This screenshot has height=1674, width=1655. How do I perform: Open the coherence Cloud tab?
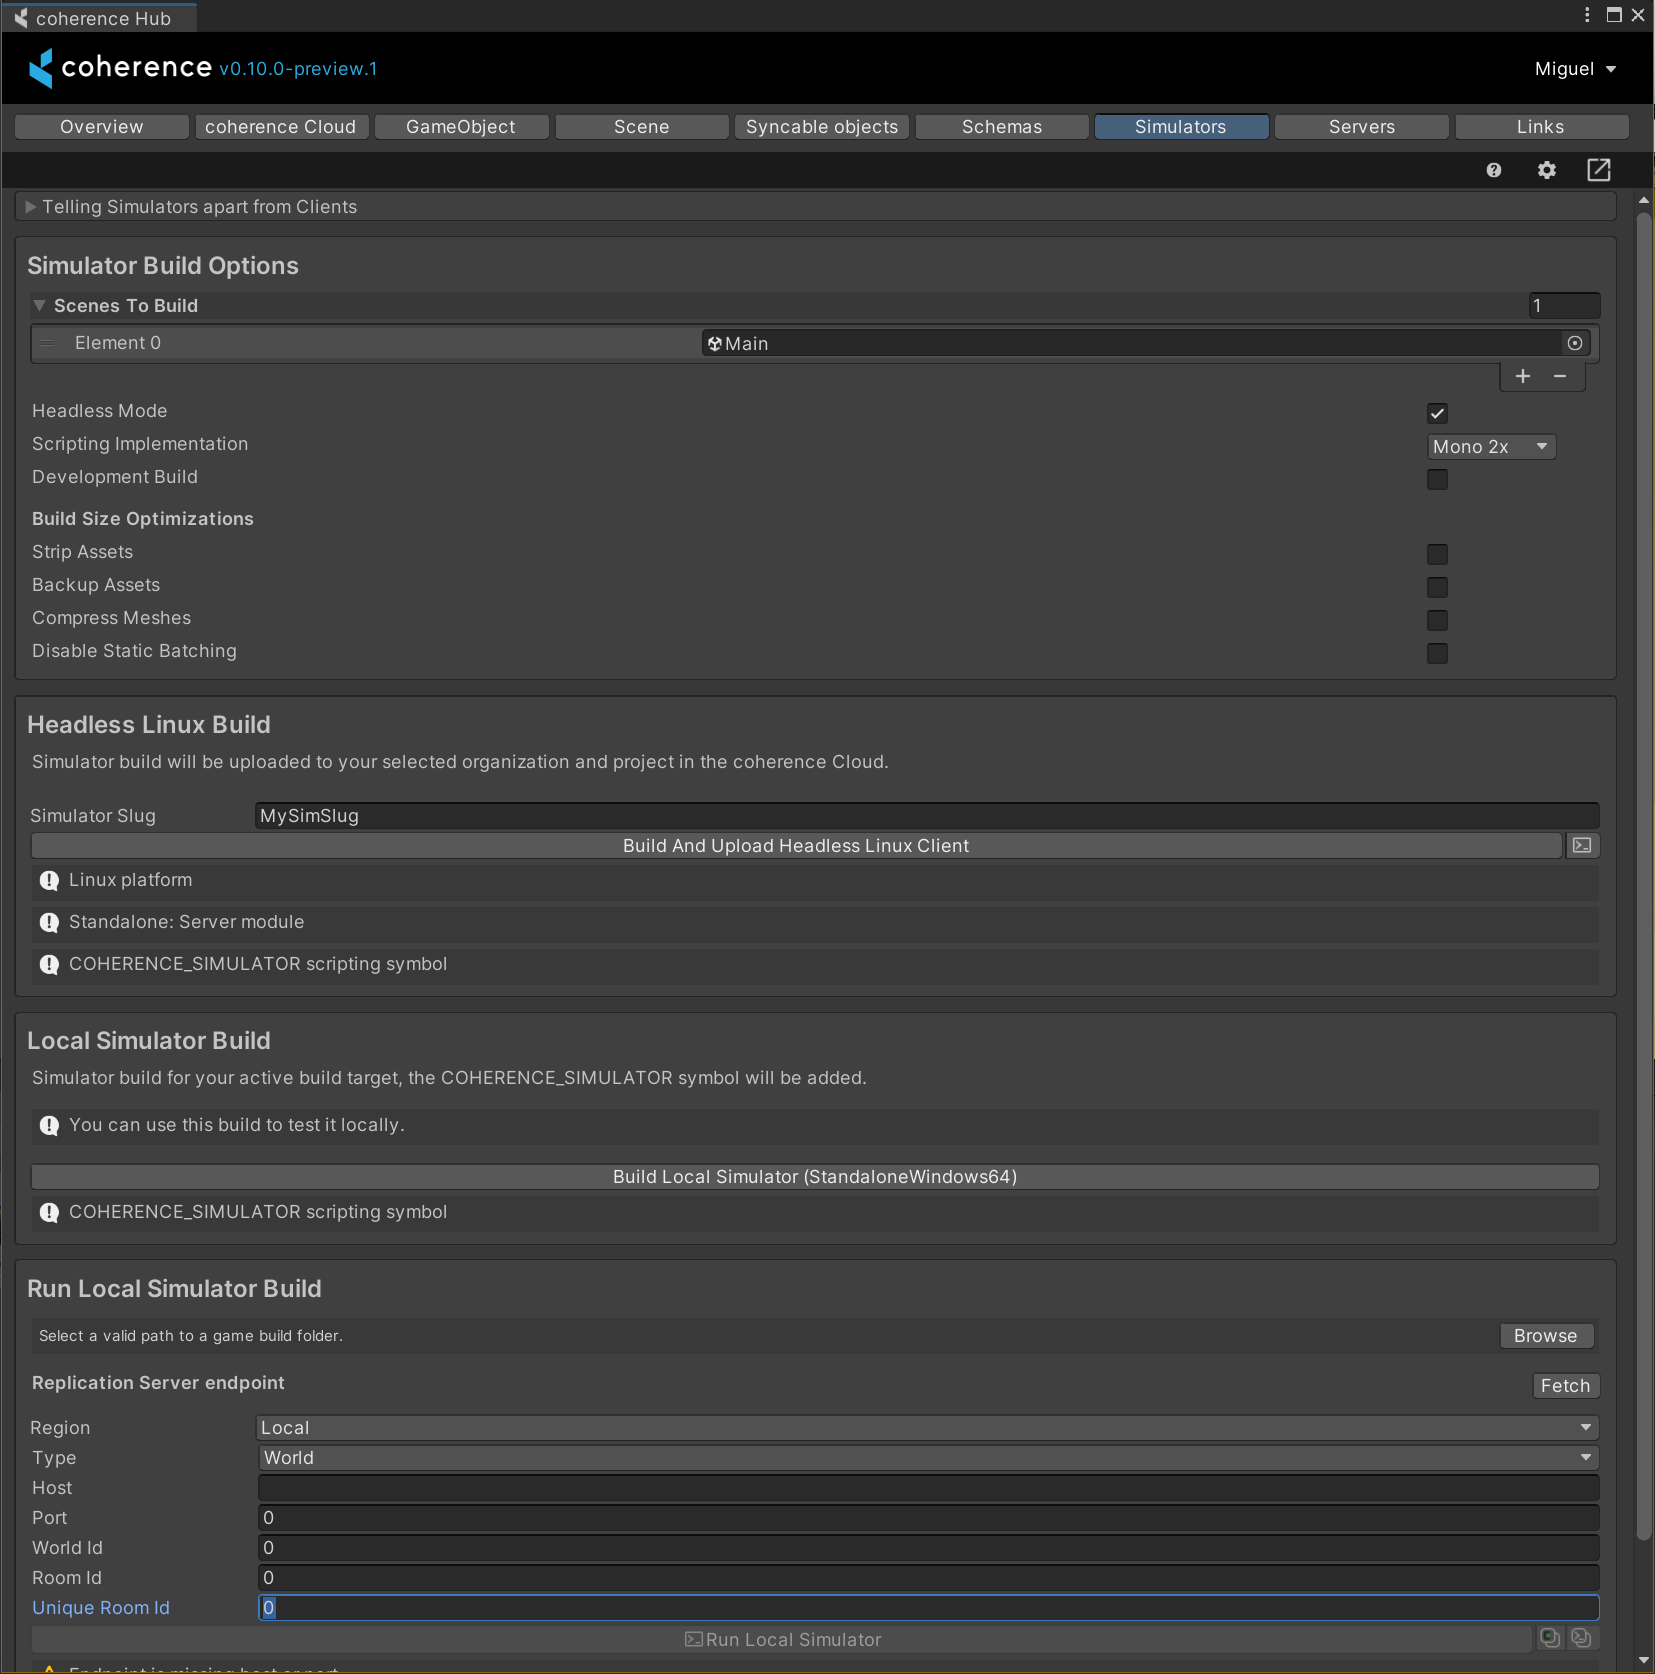click(x=280, y=127)
